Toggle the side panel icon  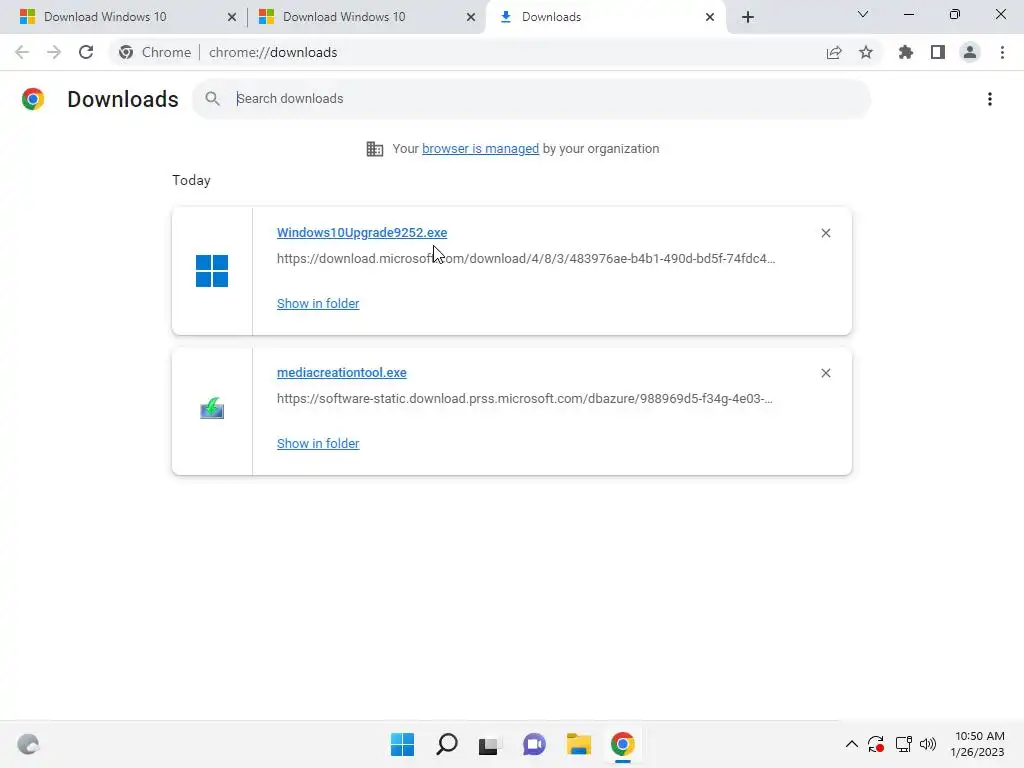coord(938,52)
